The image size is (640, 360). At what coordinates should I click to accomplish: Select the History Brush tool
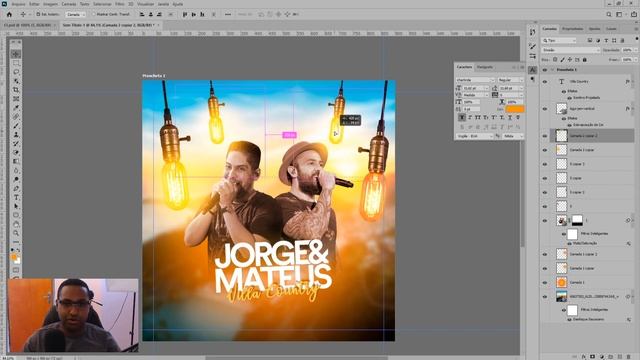pos(16,144)
